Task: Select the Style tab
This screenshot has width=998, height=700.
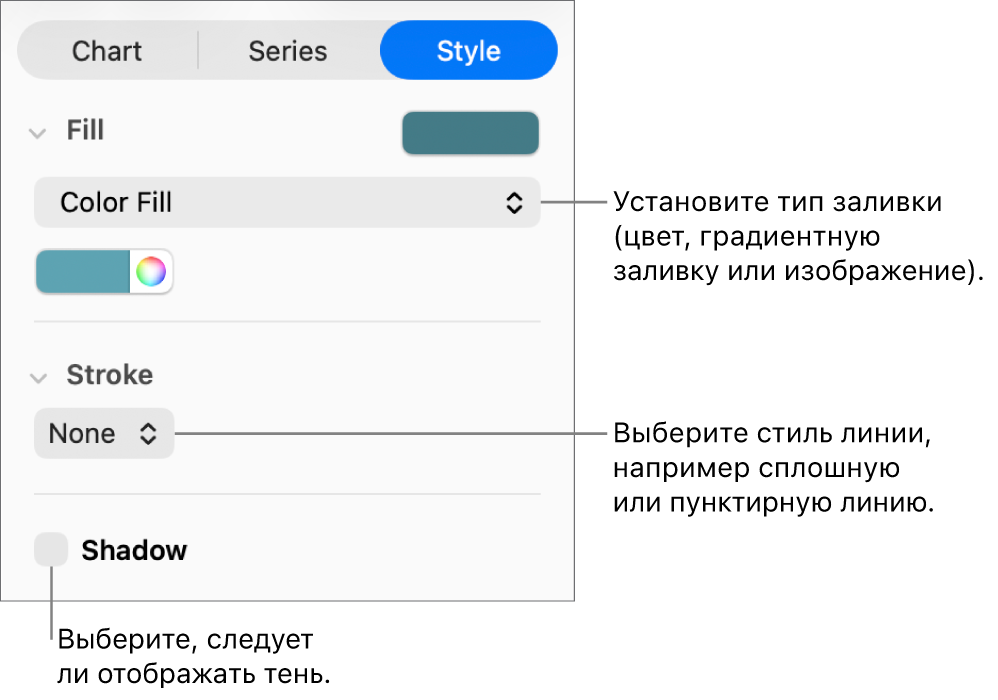Action: click(468, 51)
